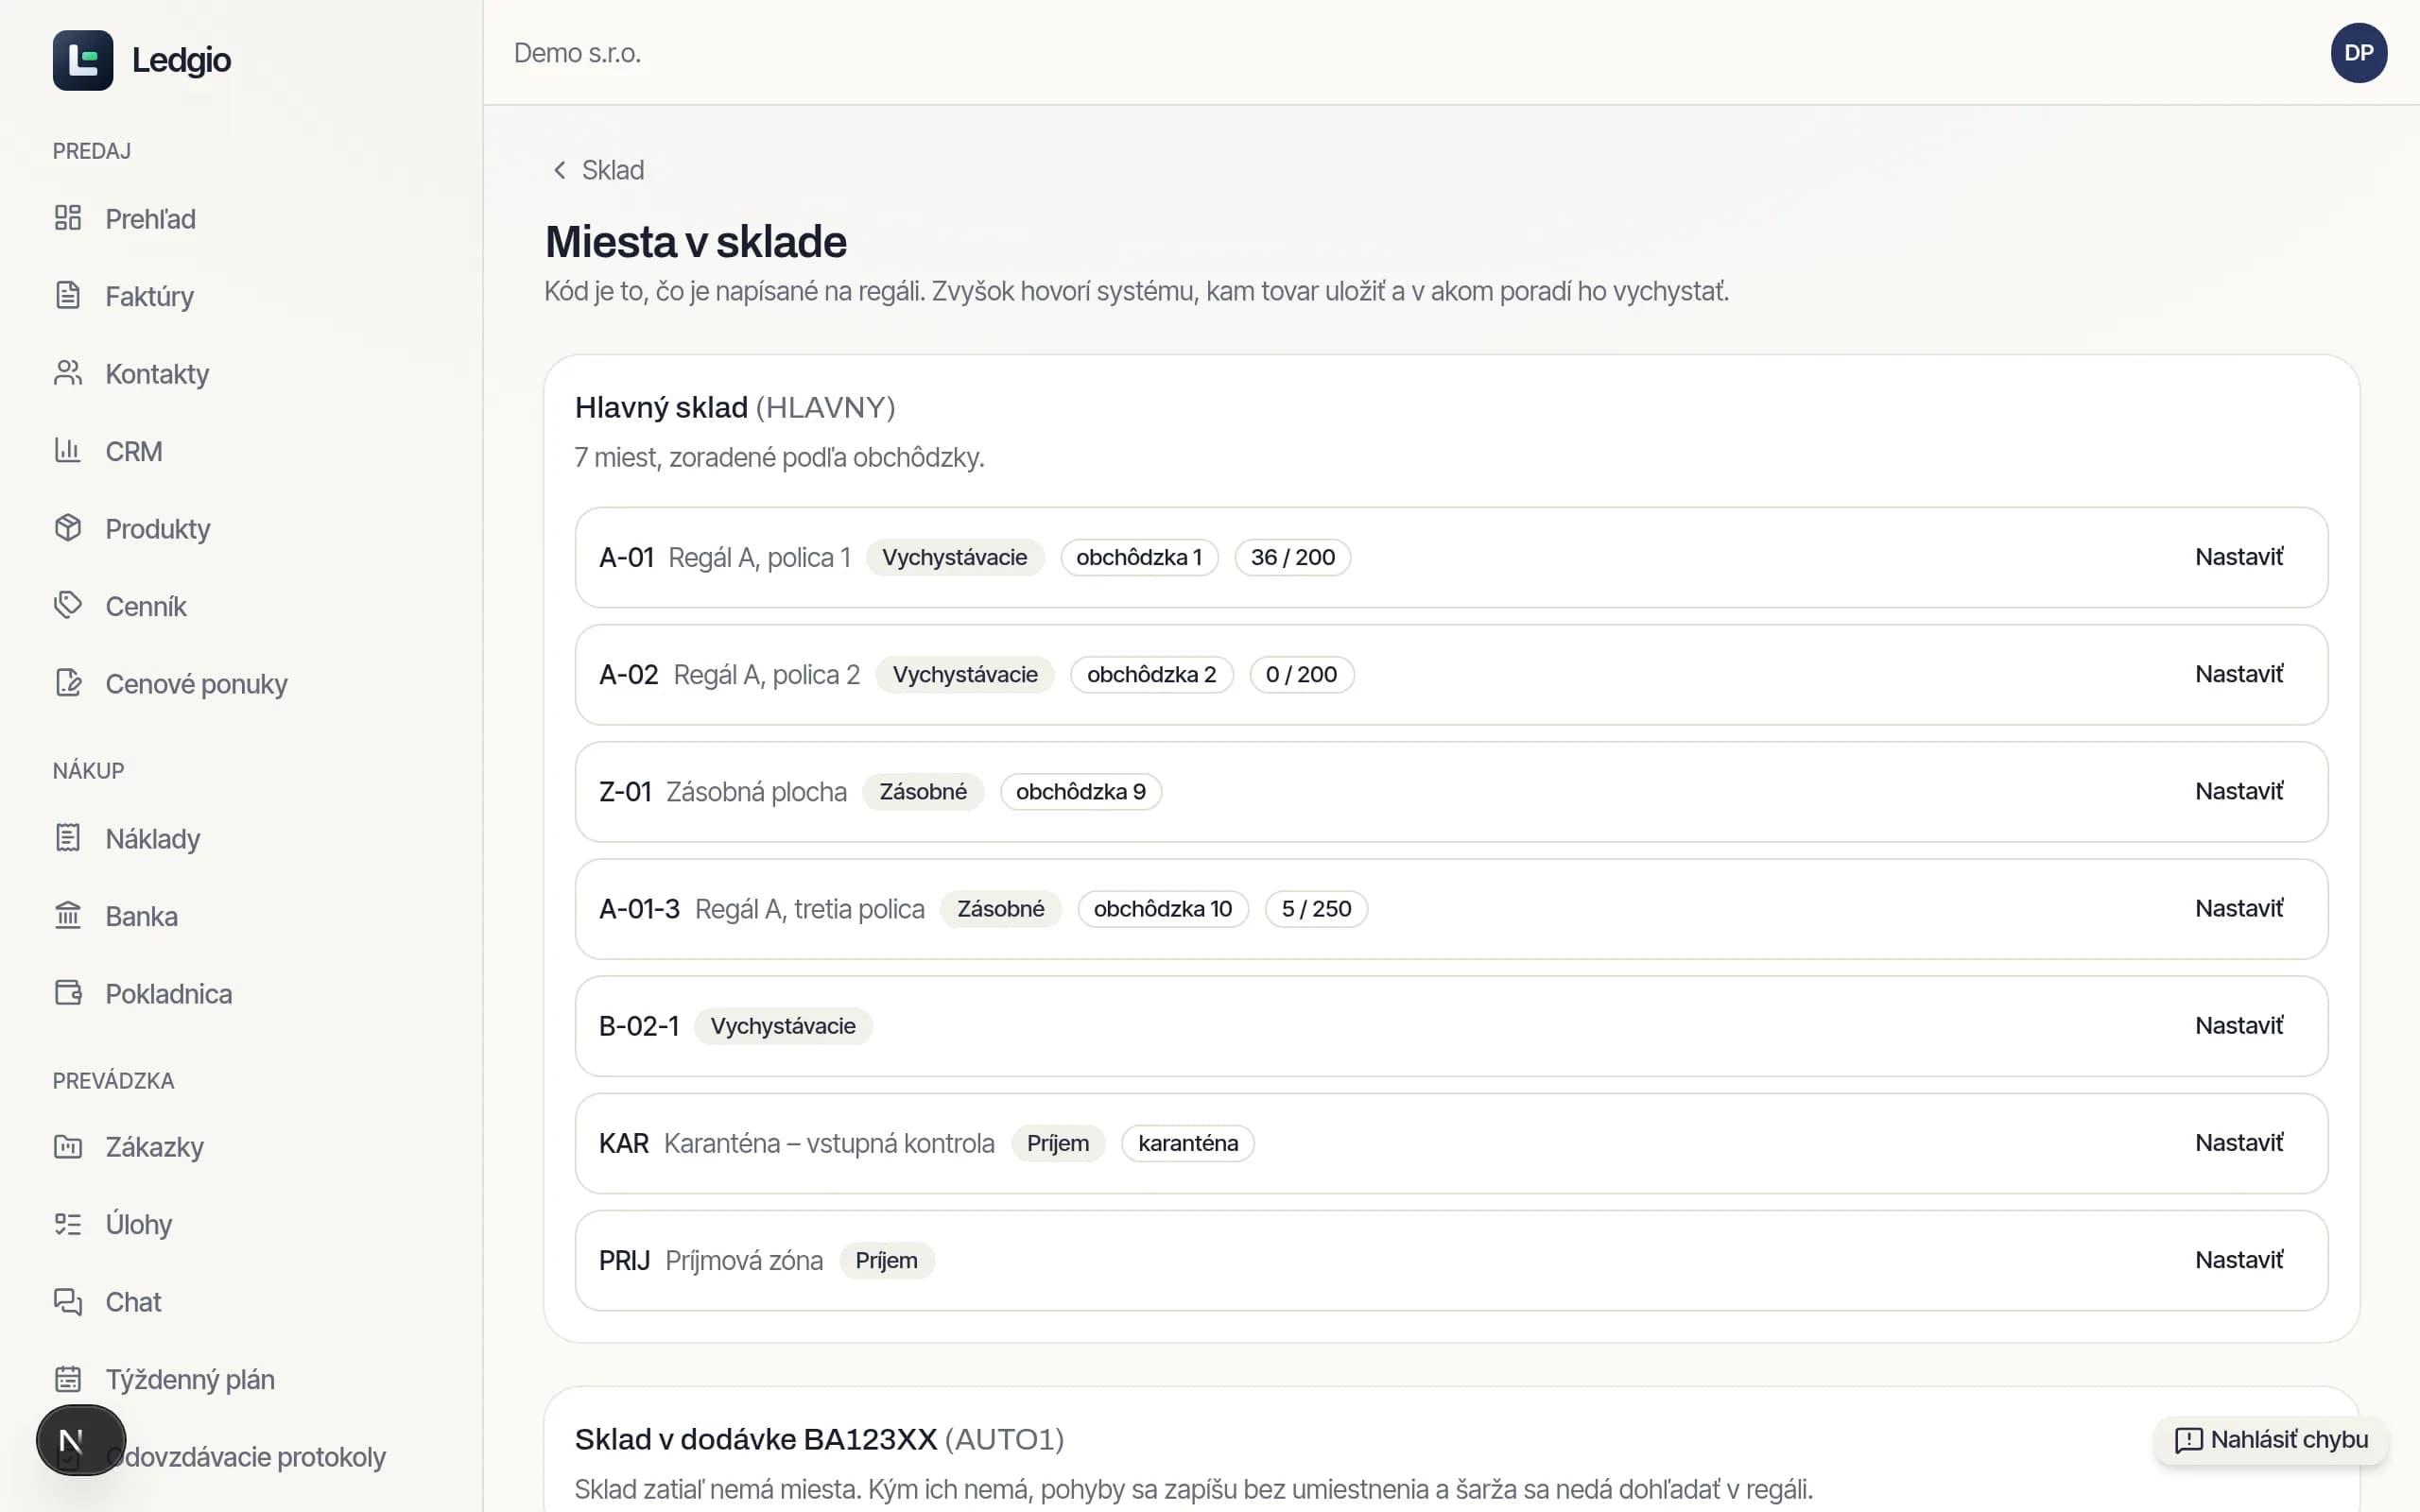Click the Zákazky folder icon
2420x1512 pixels.
(68, 1146)
